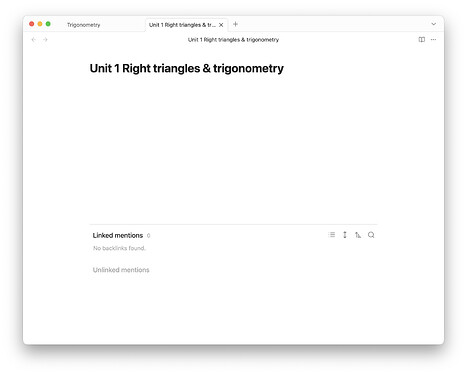The image size is (466, 375).
Task: Click the green fullscreen window button
Action: pyautogui.click(x=48, y=24)
